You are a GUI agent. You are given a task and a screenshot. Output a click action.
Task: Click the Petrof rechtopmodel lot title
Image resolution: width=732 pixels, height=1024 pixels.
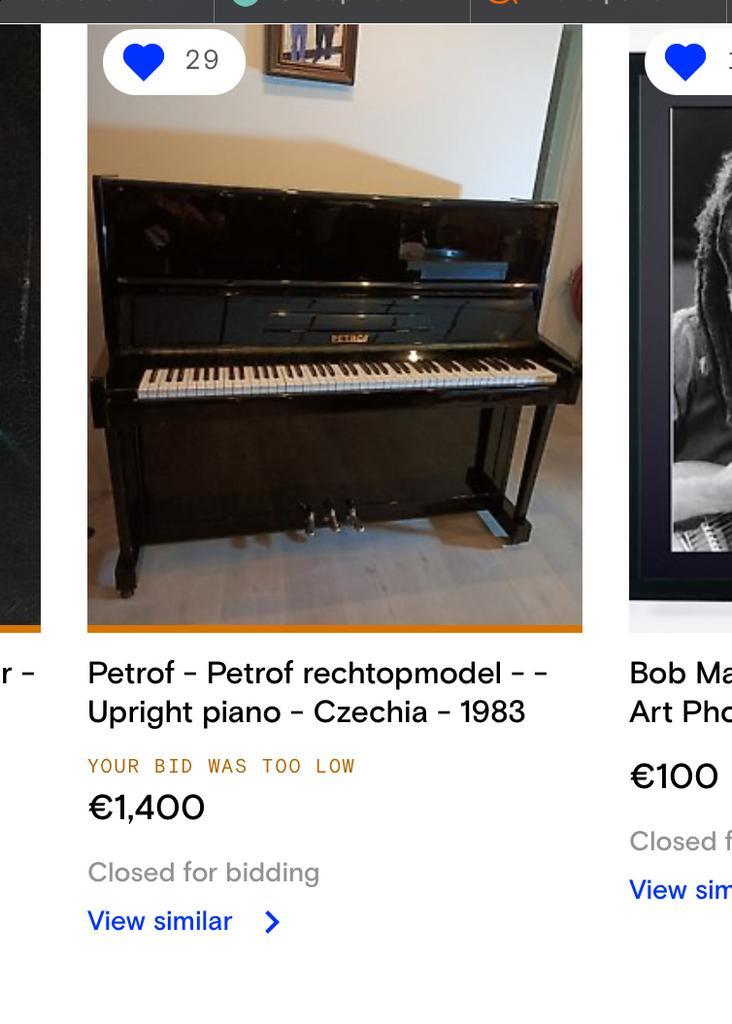point(317,692)
